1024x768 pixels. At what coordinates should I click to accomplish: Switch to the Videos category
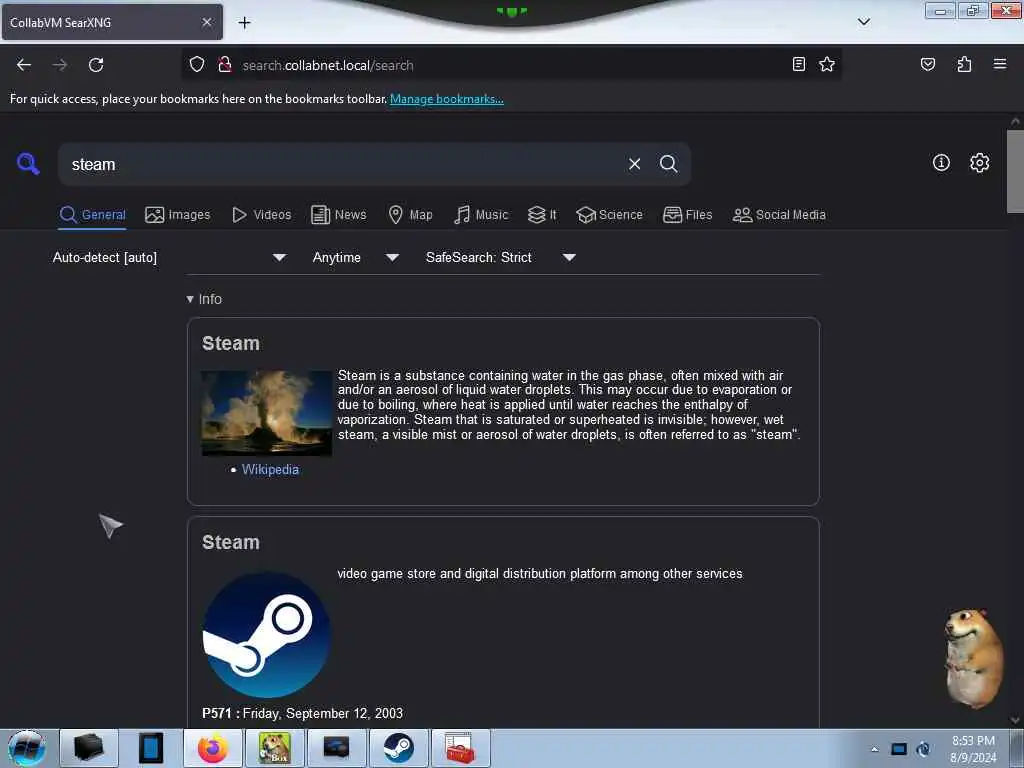click(x=262, y=215)
